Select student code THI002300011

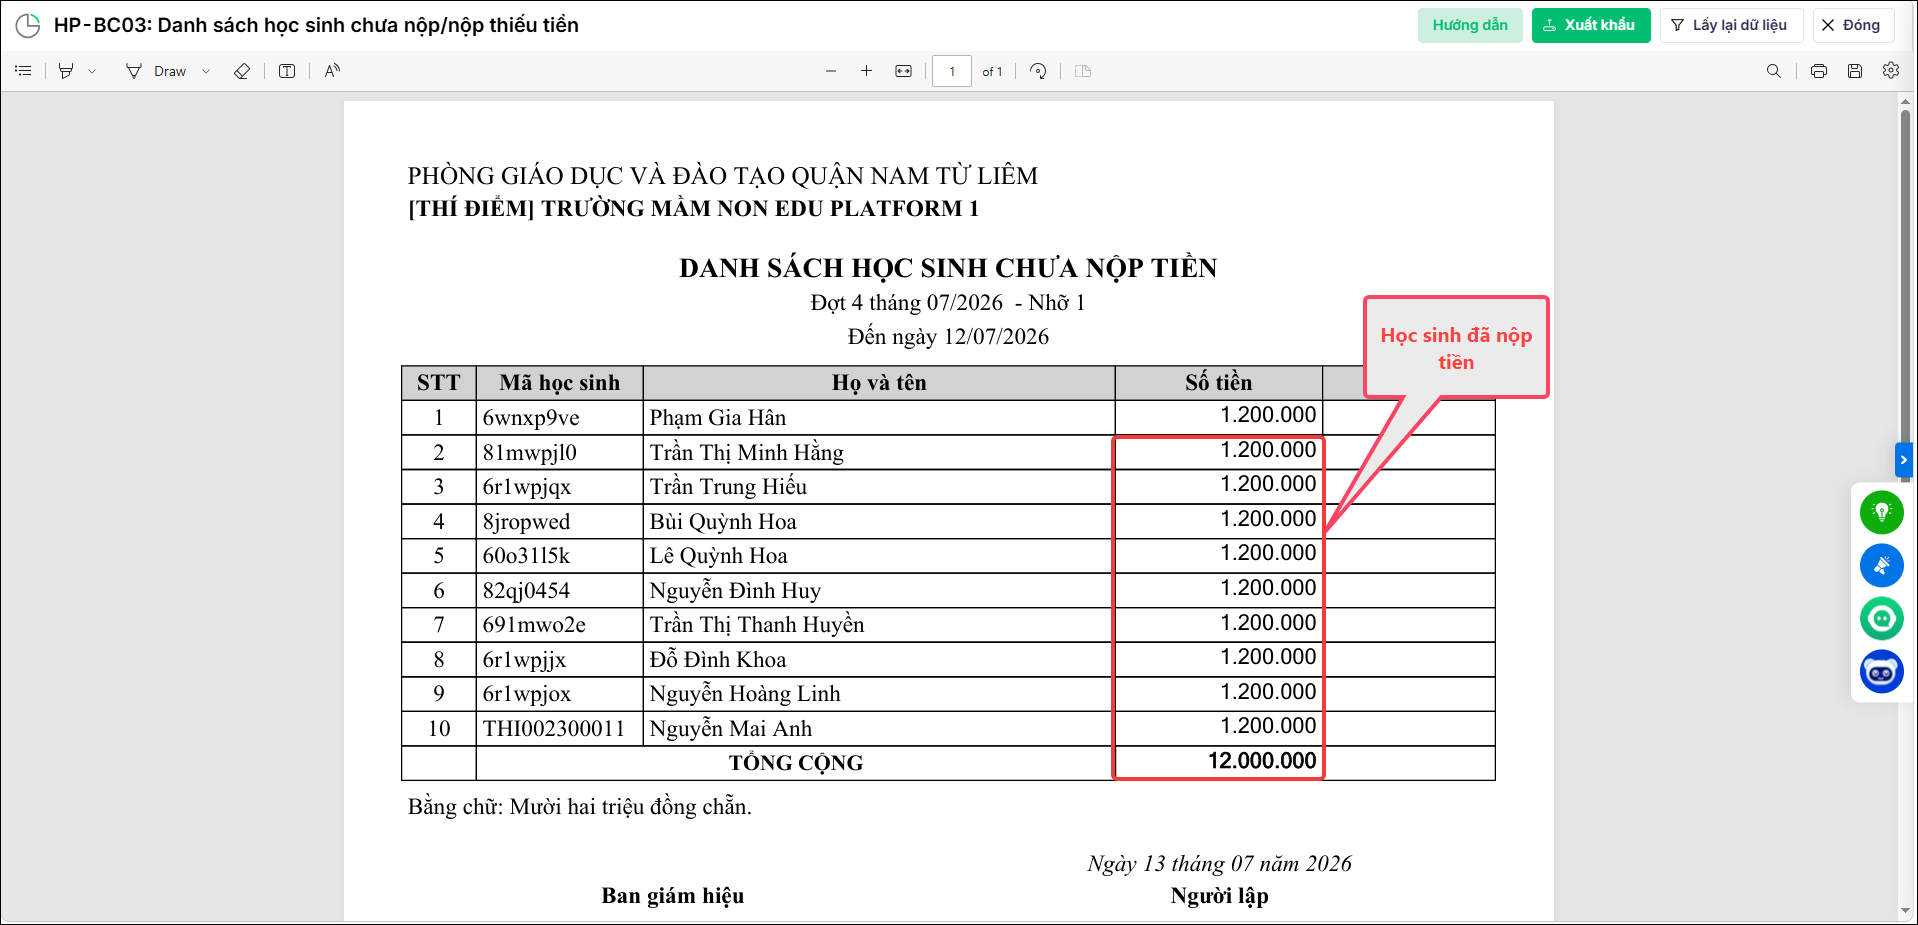tap(553, 729)
